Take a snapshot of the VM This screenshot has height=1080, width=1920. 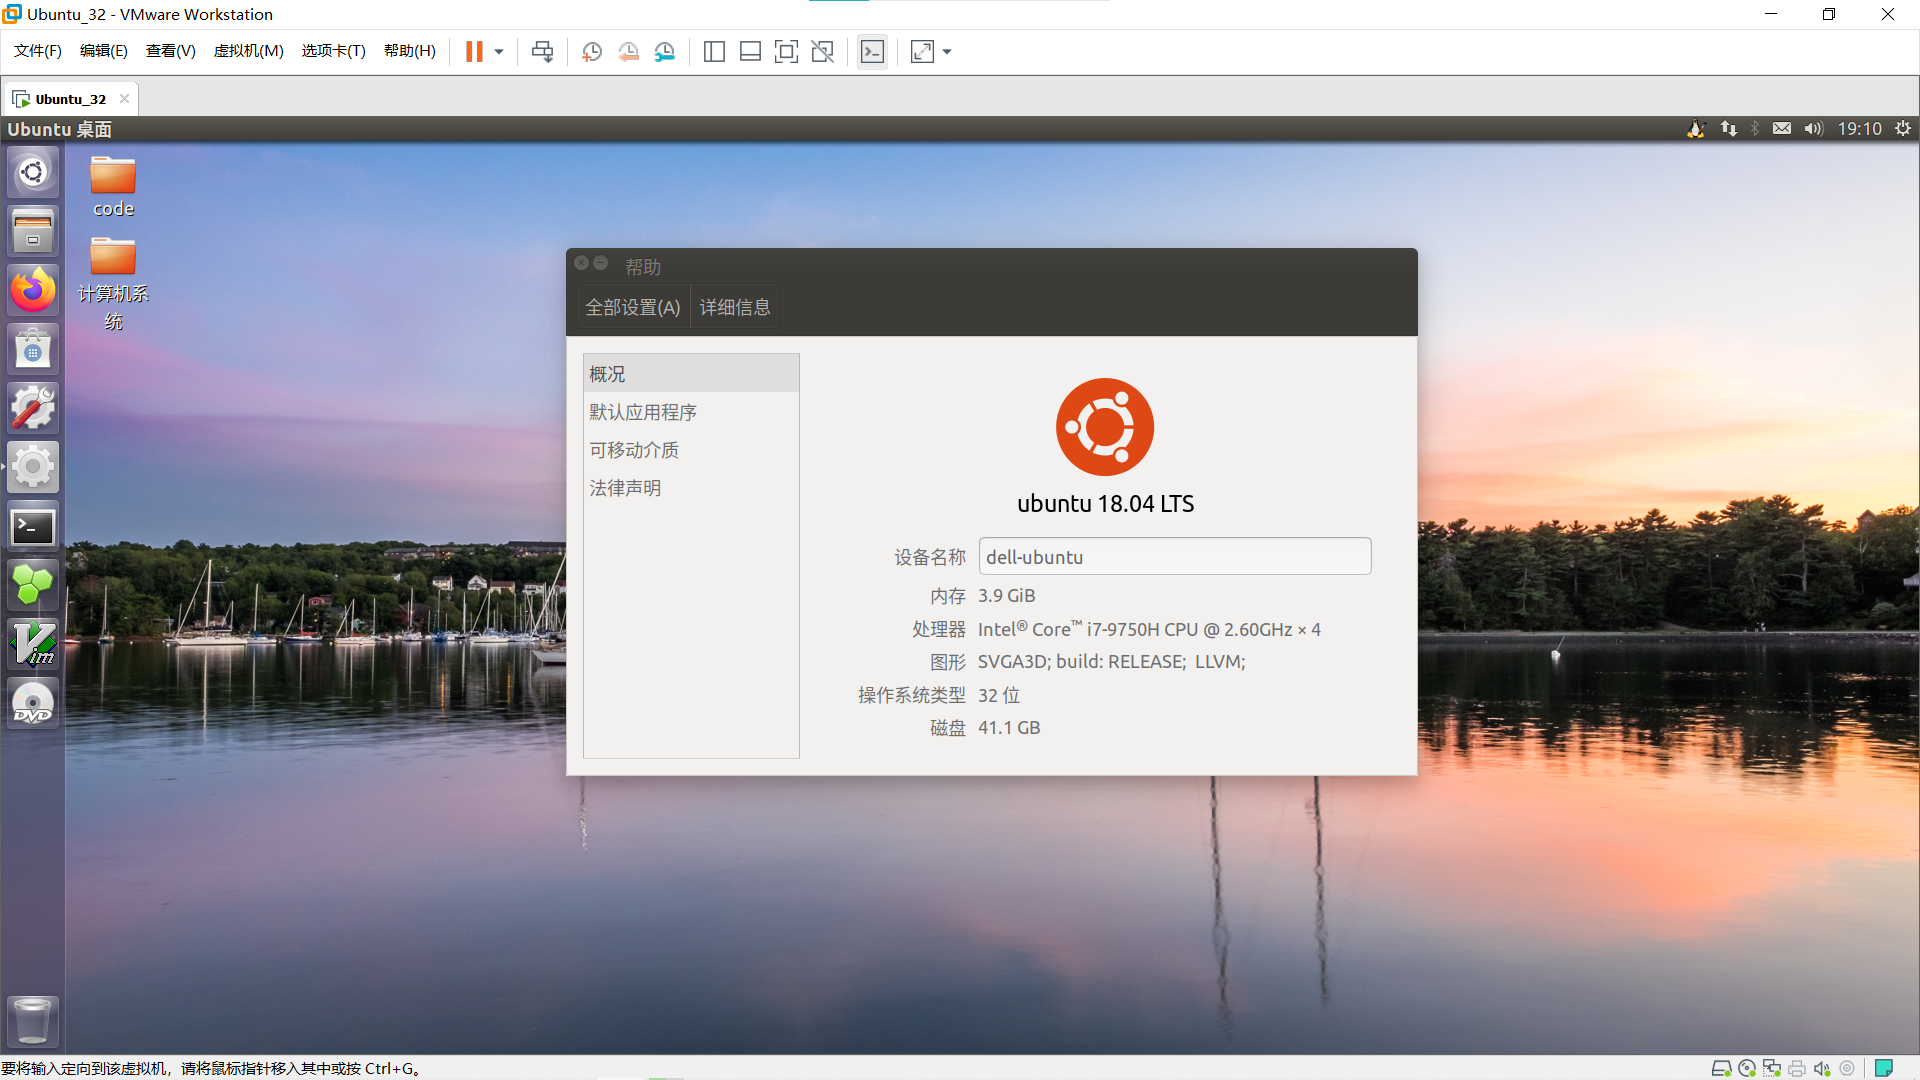[592, 52]
